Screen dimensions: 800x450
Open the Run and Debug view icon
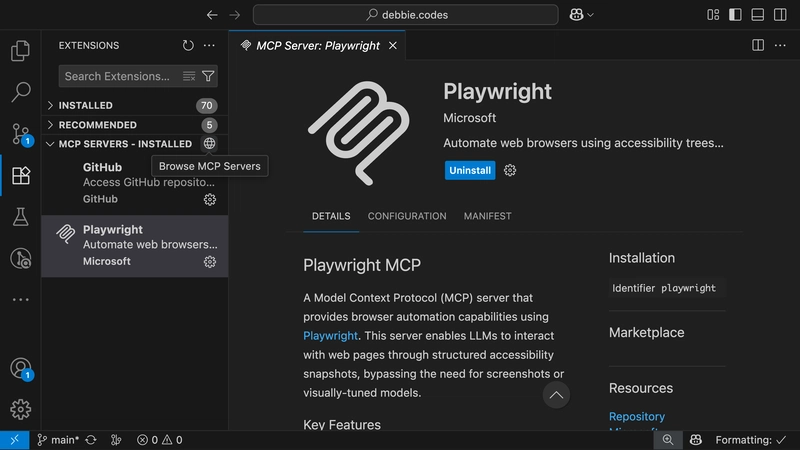pos(20,258)
